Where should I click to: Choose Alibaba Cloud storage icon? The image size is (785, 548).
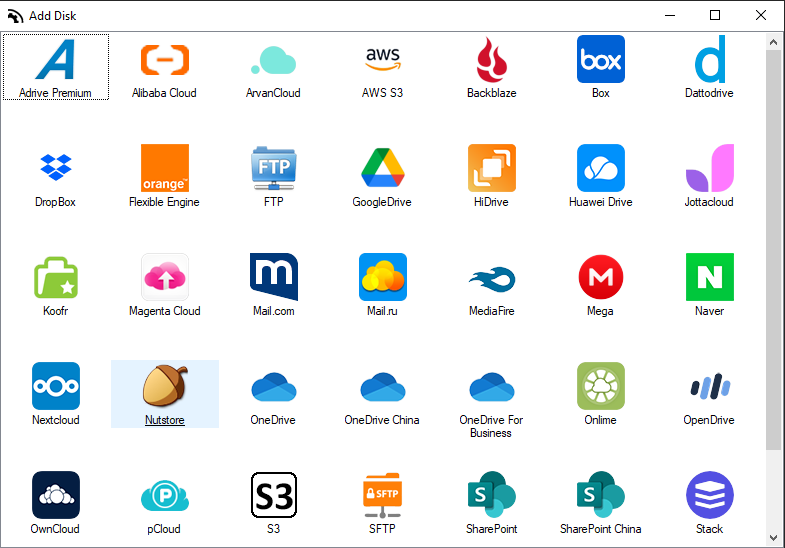(x=165, y=60)
